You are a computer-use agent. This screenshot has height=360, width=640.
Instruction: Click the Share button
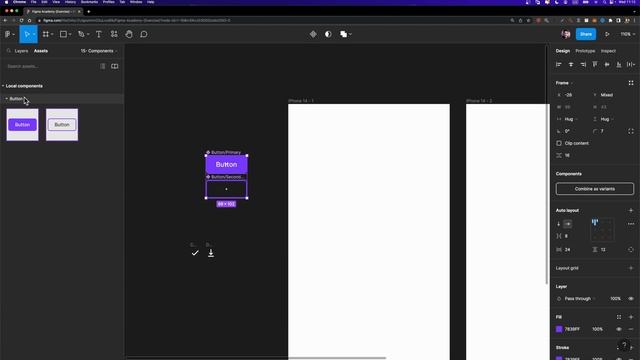[x=586, y=34]
